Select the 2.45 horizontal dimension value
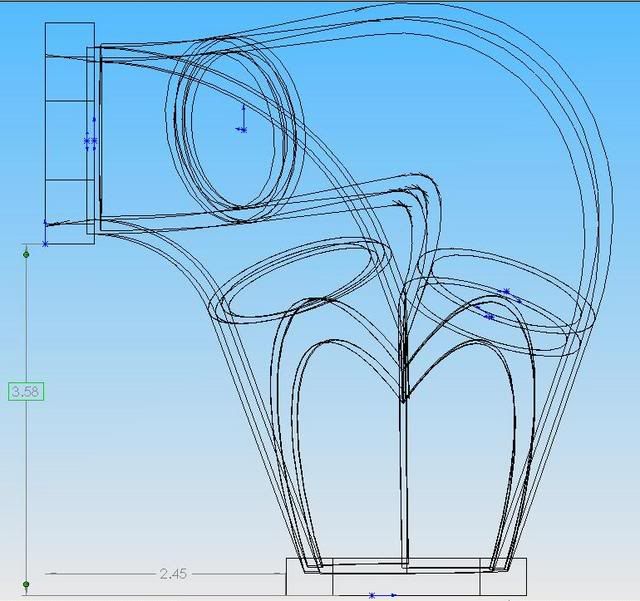 tap(173, 574)
